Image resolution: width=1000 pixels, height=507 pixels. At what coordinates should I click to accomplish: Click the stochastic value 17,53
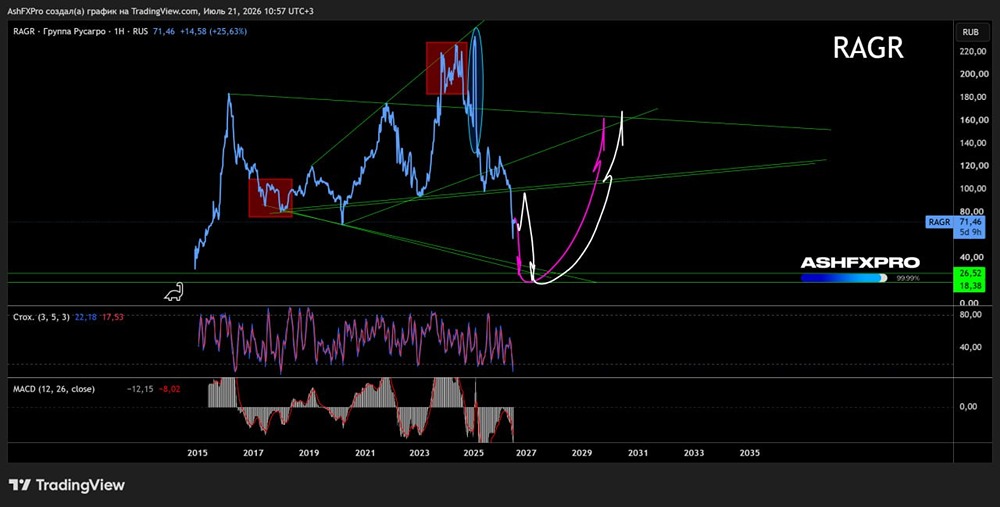tap(112, 317)
